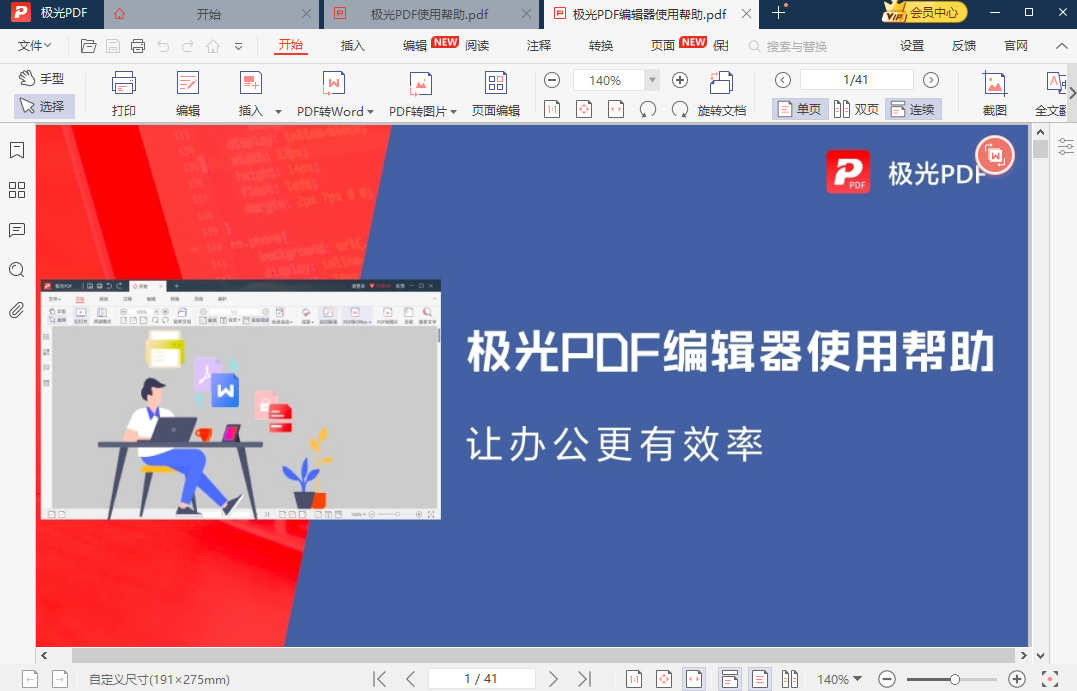Screen dimensions: 1077x691
Task: Expand quick-access customize dropdown arrow
Action: point(238,47)
